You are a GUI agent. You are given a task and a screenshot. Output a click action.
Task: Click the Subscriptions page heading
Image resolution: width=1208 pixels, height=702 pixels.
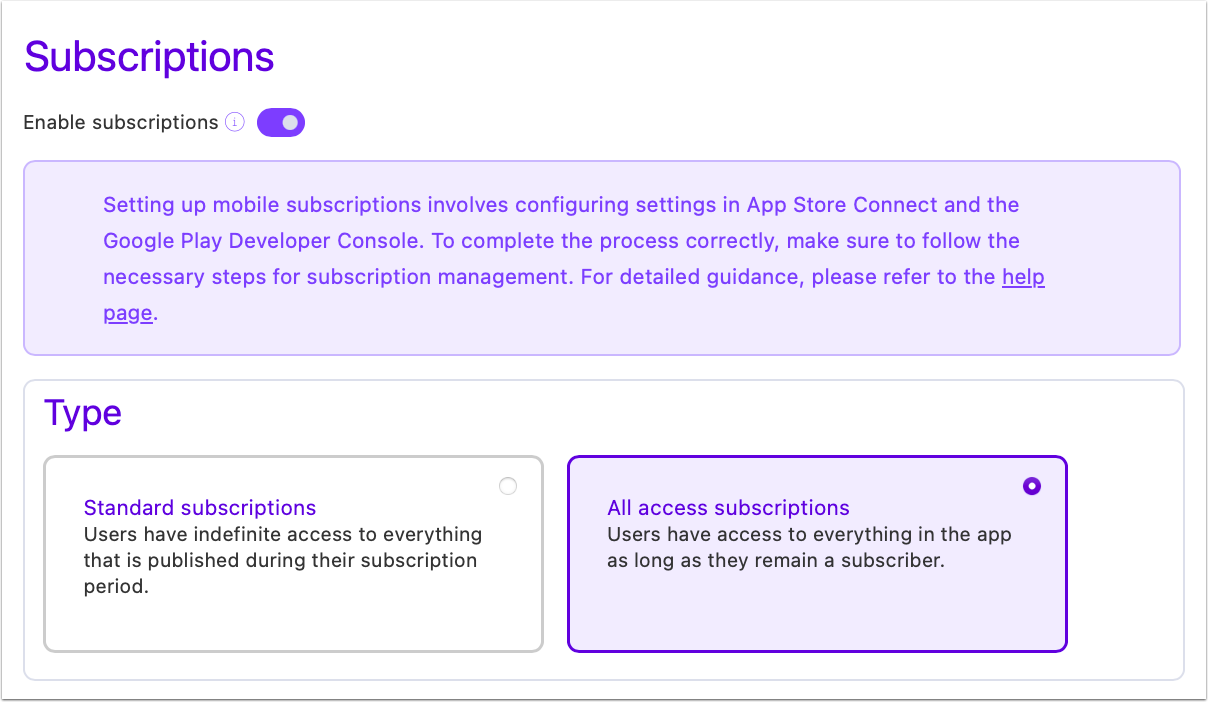pyautogui.click(x=149, y=57)
